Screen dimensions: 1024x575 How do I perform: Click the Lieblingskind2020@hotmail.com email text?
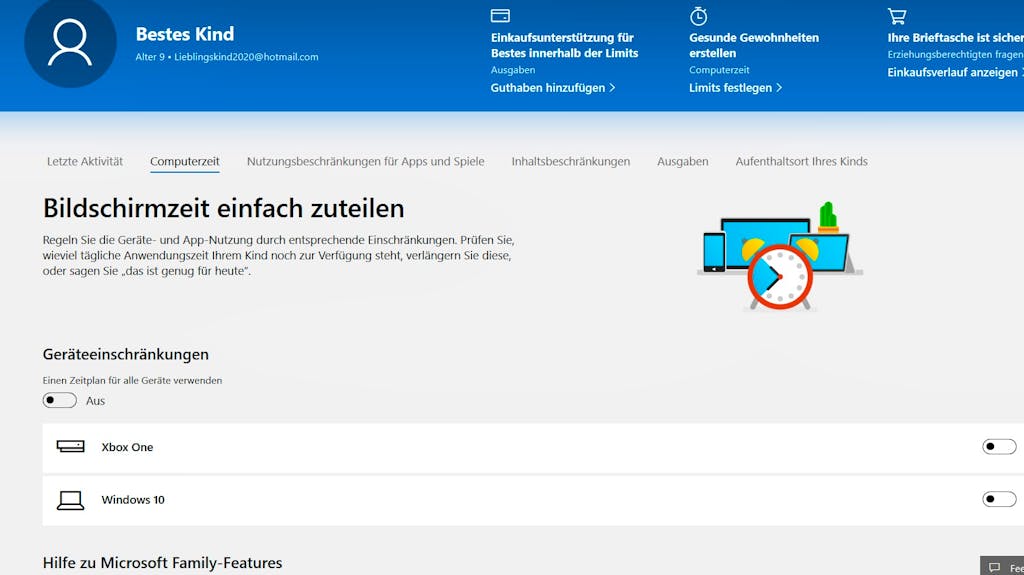246,57
